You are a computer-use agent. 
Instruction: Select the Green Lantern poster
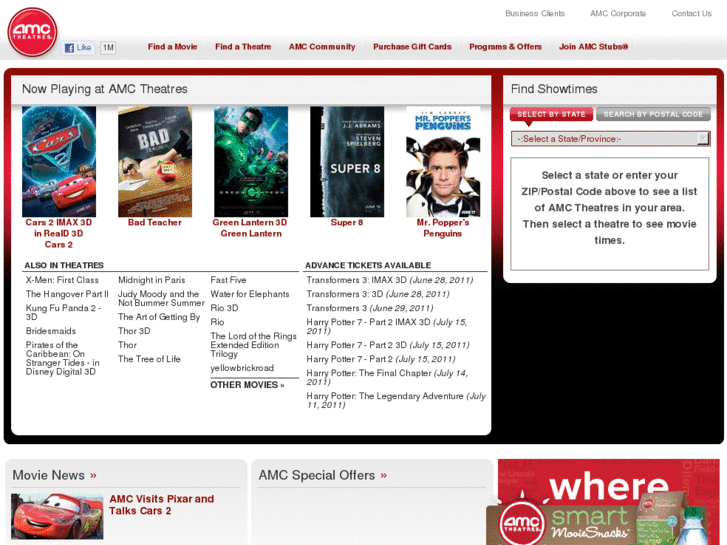click(251, 161)
